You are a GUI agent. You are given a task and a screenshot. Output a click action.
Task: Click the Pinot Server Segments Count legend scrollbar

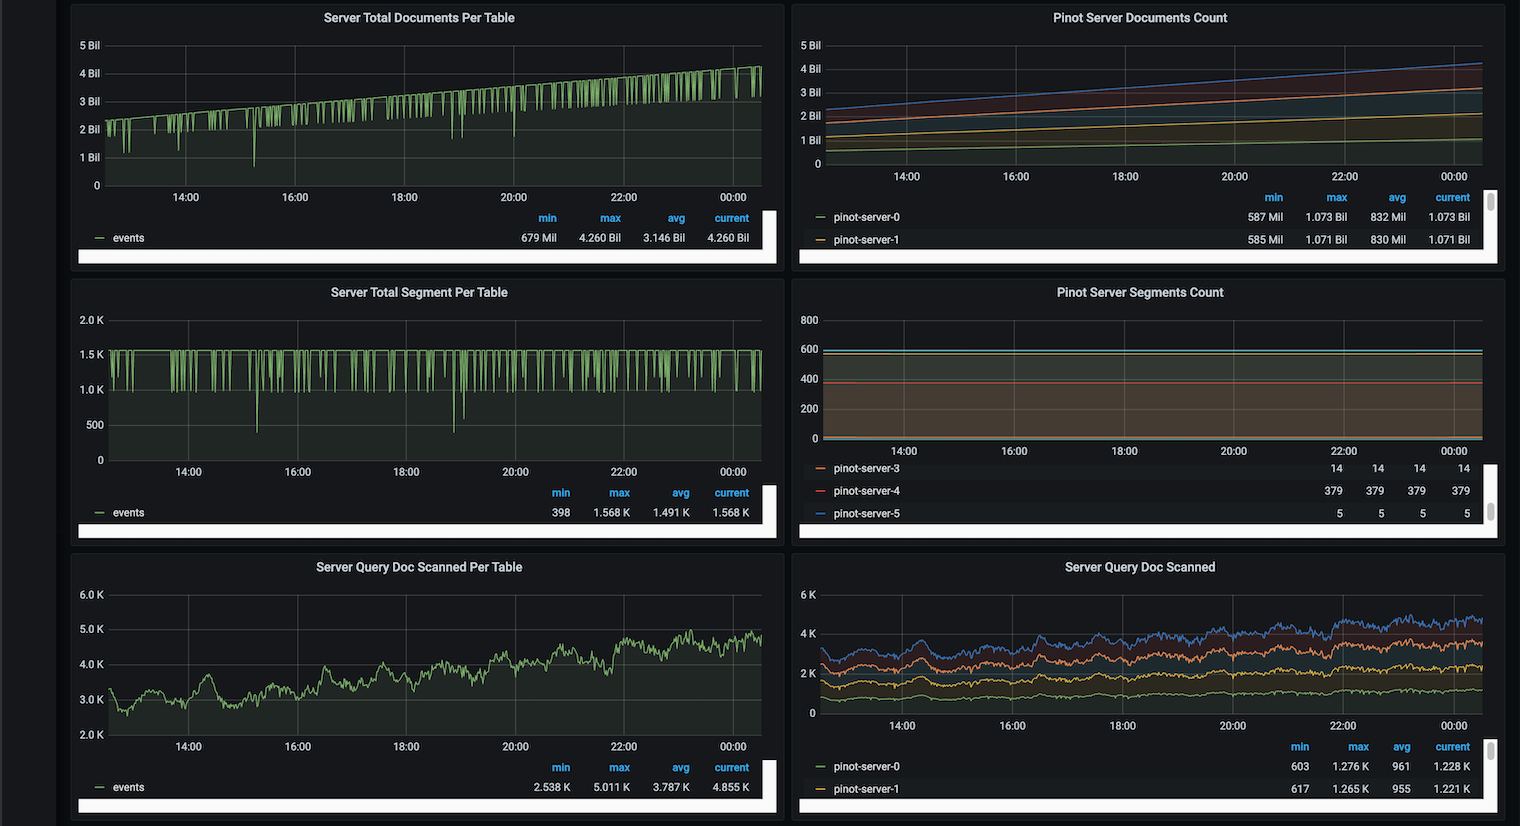(x=1490, y=511)
